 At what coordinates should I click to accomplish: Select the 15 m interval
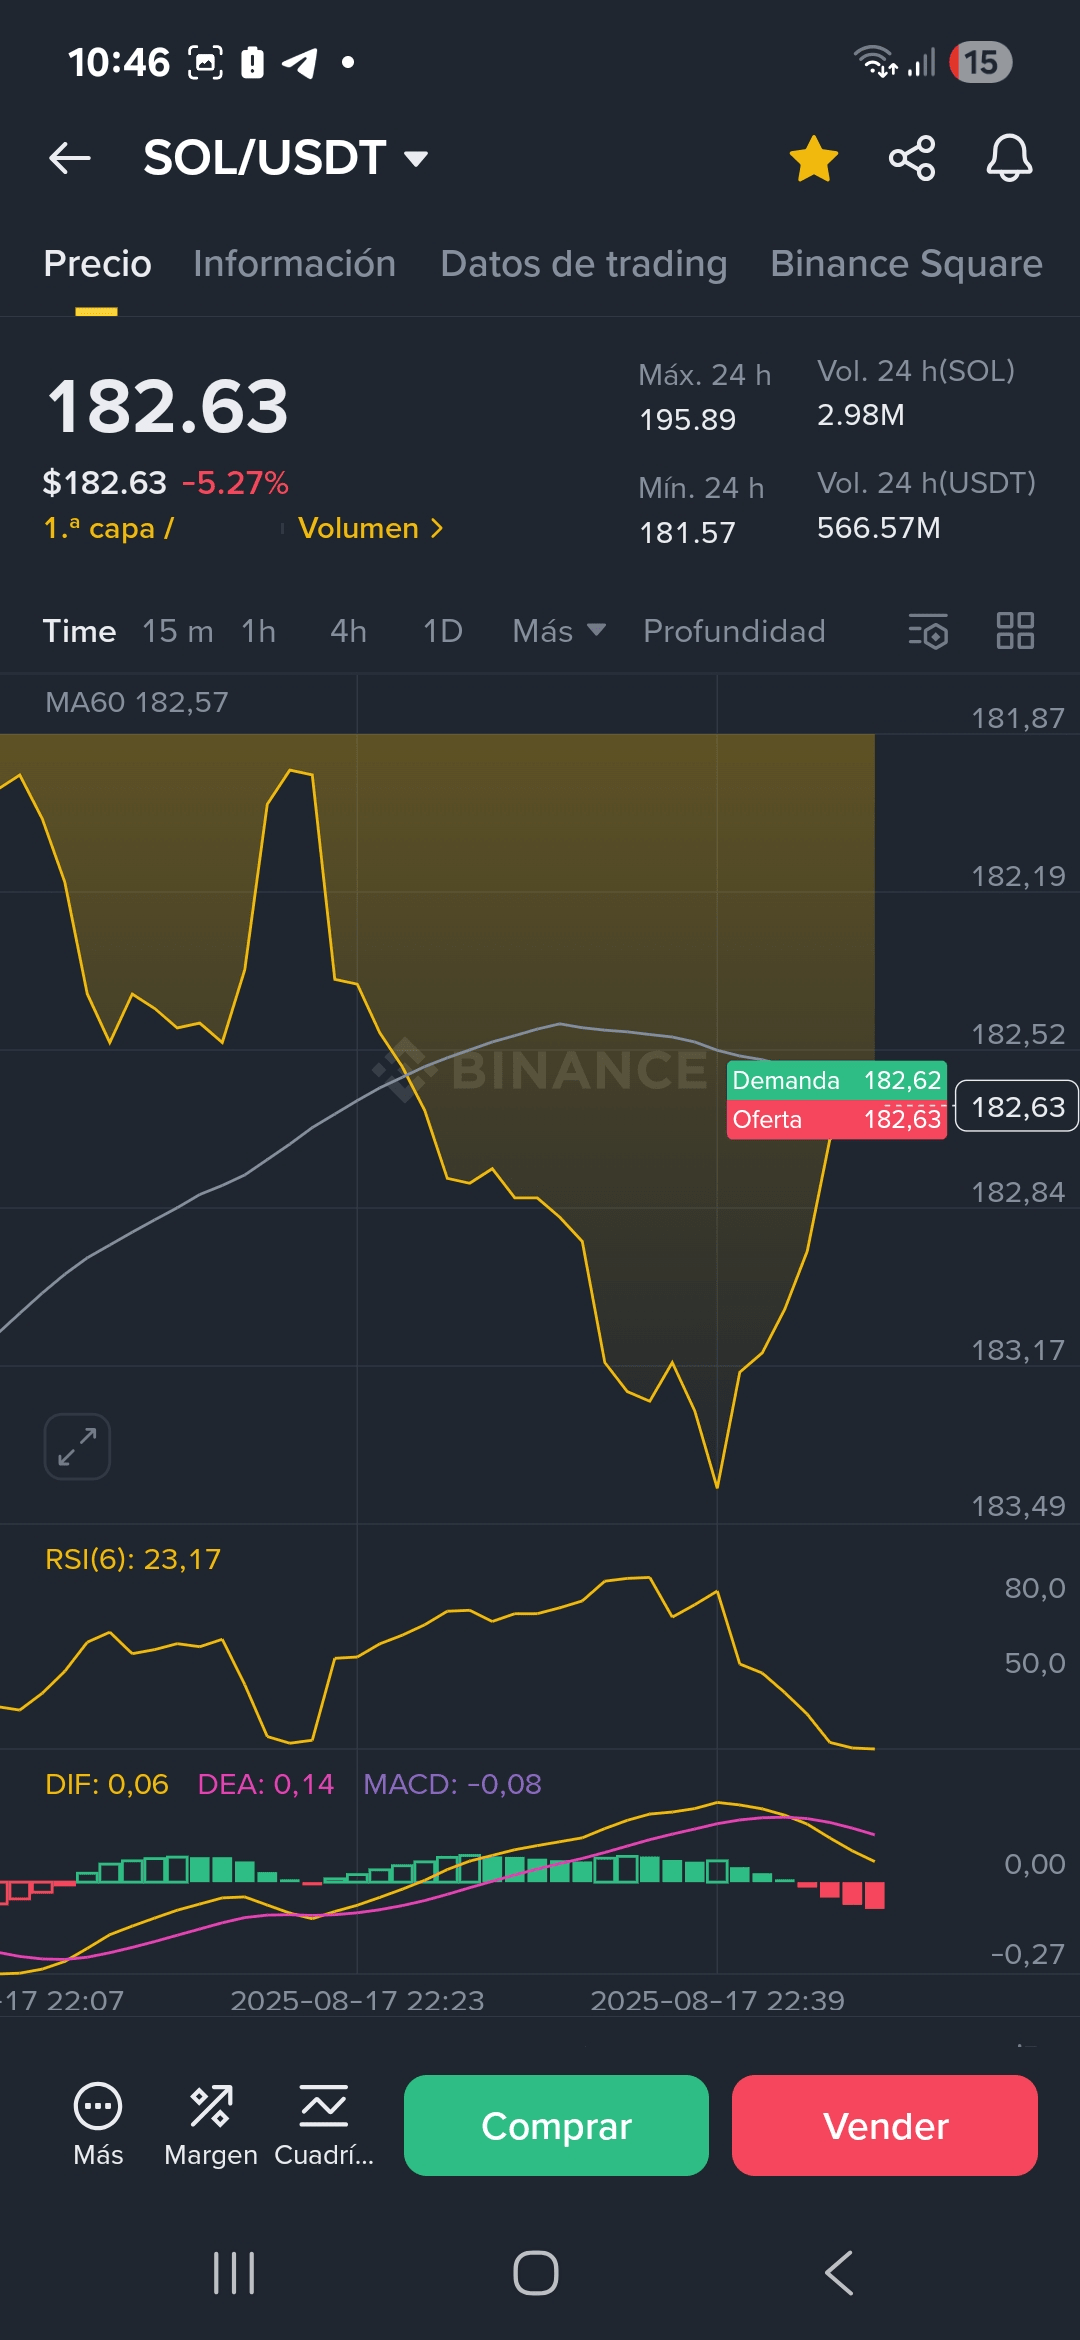coord(177,631)
